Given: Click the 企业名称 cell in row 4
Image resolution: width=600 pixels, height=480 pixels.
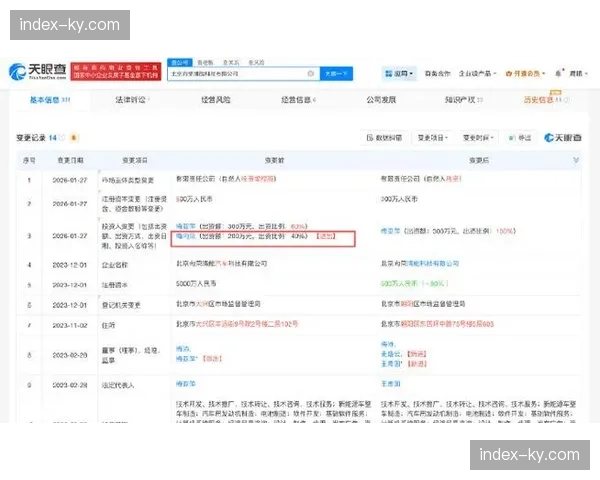Looking at the screenshot, I should click(x=115, y=265).
